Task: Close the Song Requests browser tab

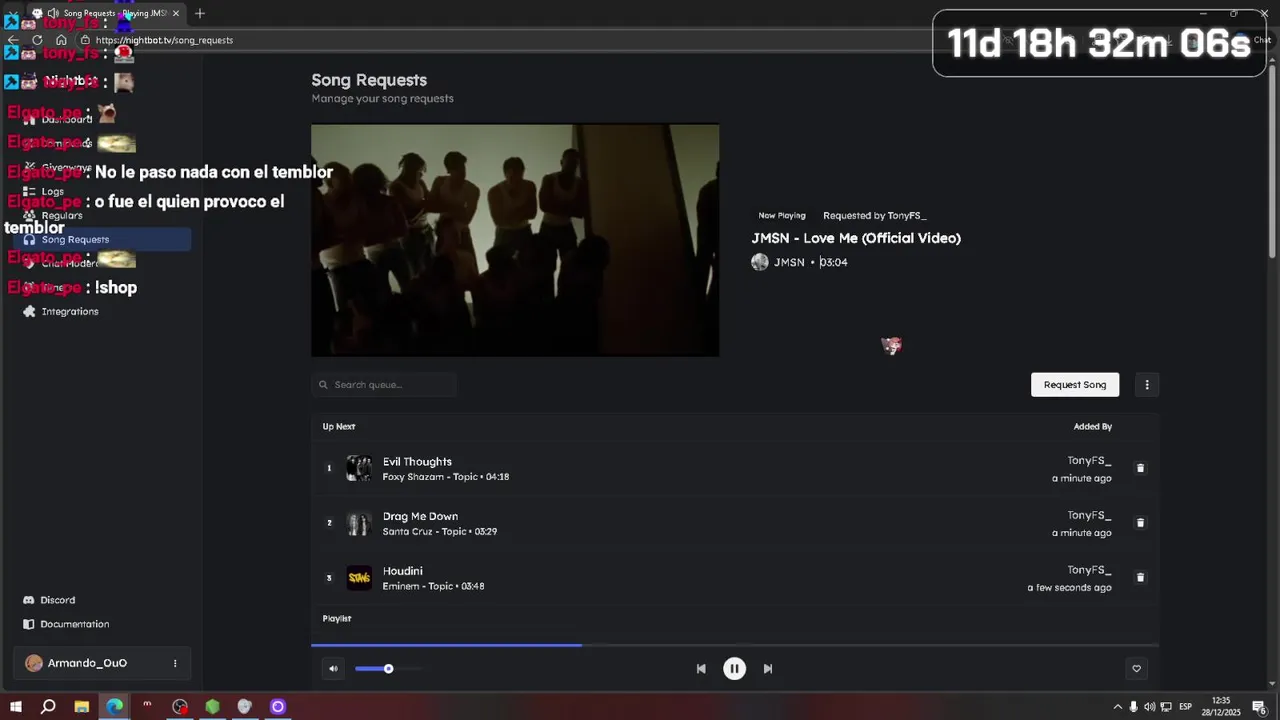Action: click(176, 13)
